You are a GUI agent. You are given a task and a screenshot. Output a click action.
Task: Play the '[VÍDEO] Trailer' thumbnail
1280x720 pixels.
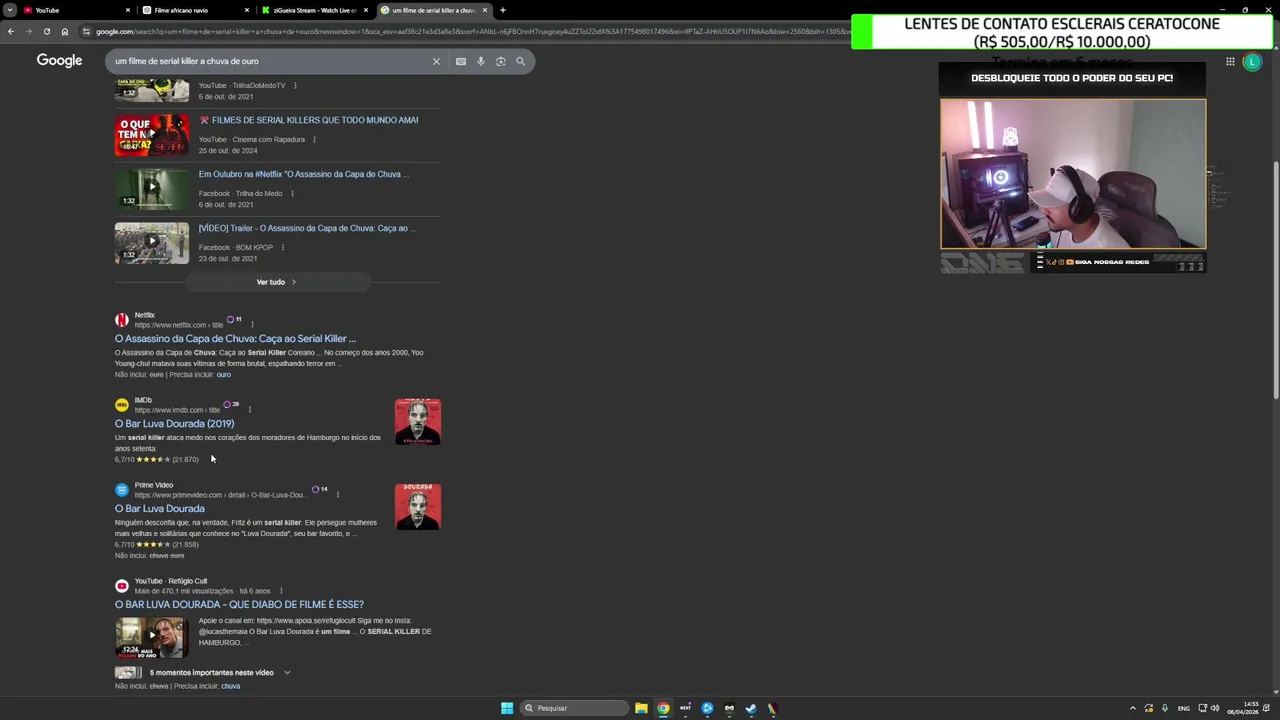click(x=152, y=243)
